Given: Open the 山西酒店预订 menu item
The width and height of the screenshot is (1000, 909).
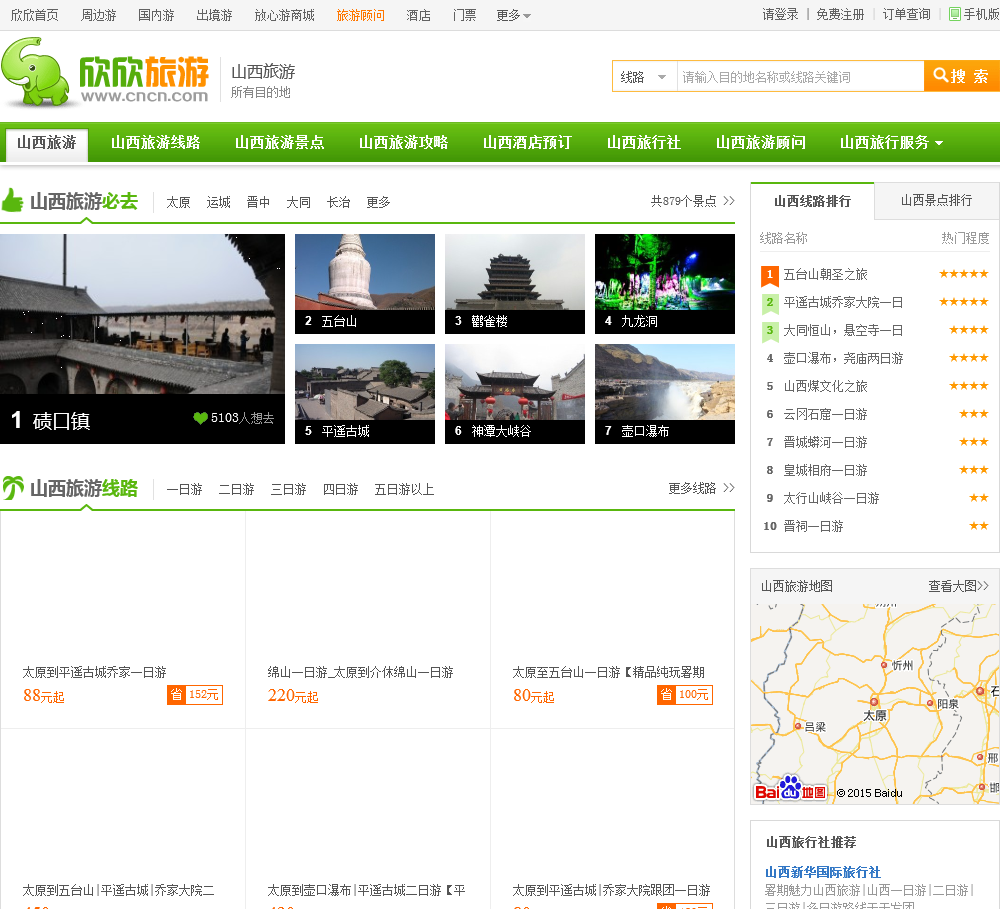Looking at the screenshot, I should pos(527,143).
